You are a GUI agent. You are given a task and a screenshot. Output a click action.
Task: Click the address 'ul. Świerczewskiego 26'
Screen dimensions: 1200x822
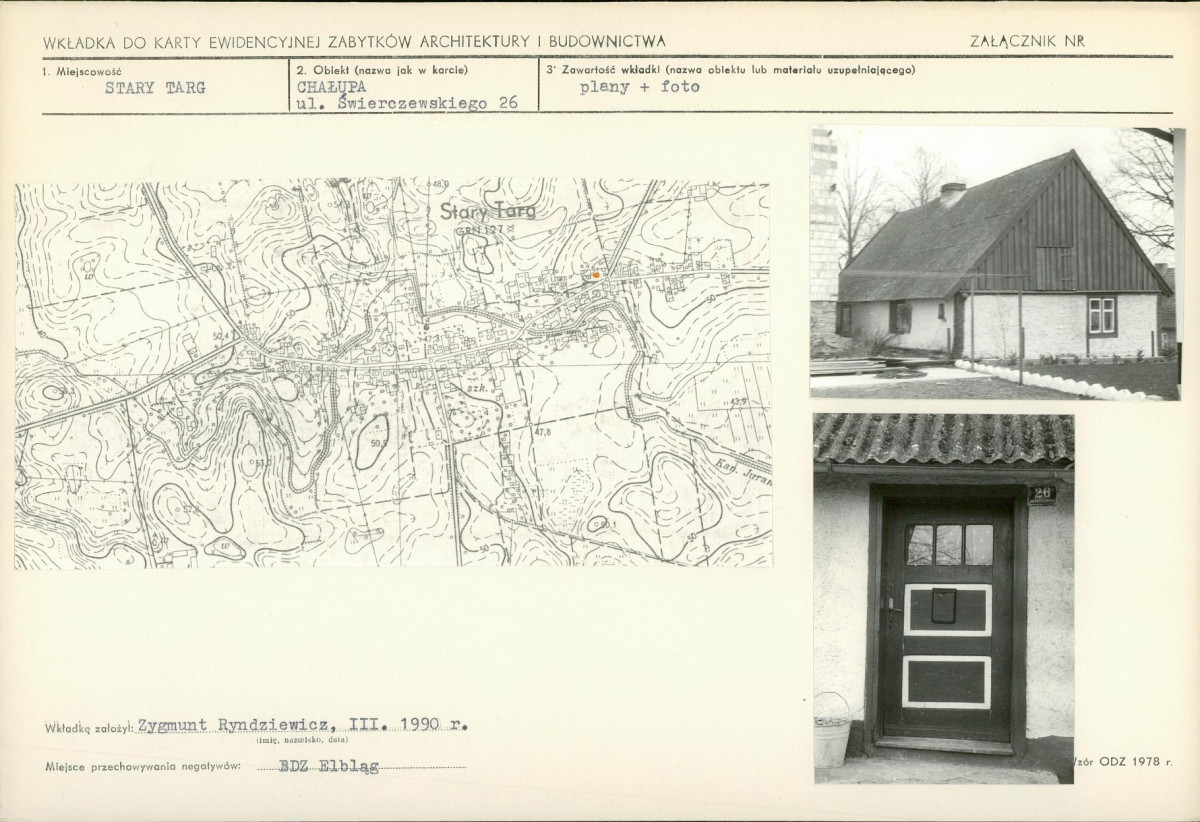click(408, 103)
